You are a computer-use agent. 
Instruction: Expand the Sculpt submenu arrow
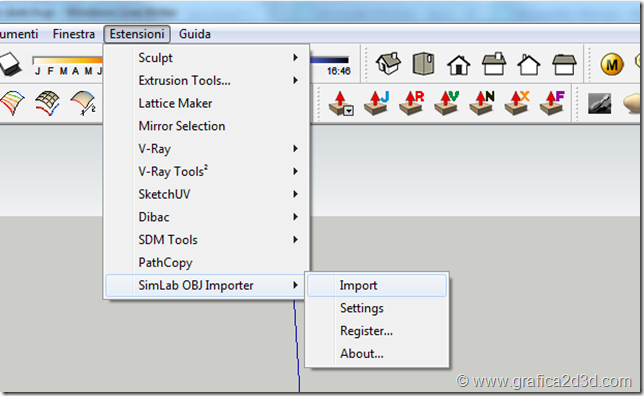[295, 58]
